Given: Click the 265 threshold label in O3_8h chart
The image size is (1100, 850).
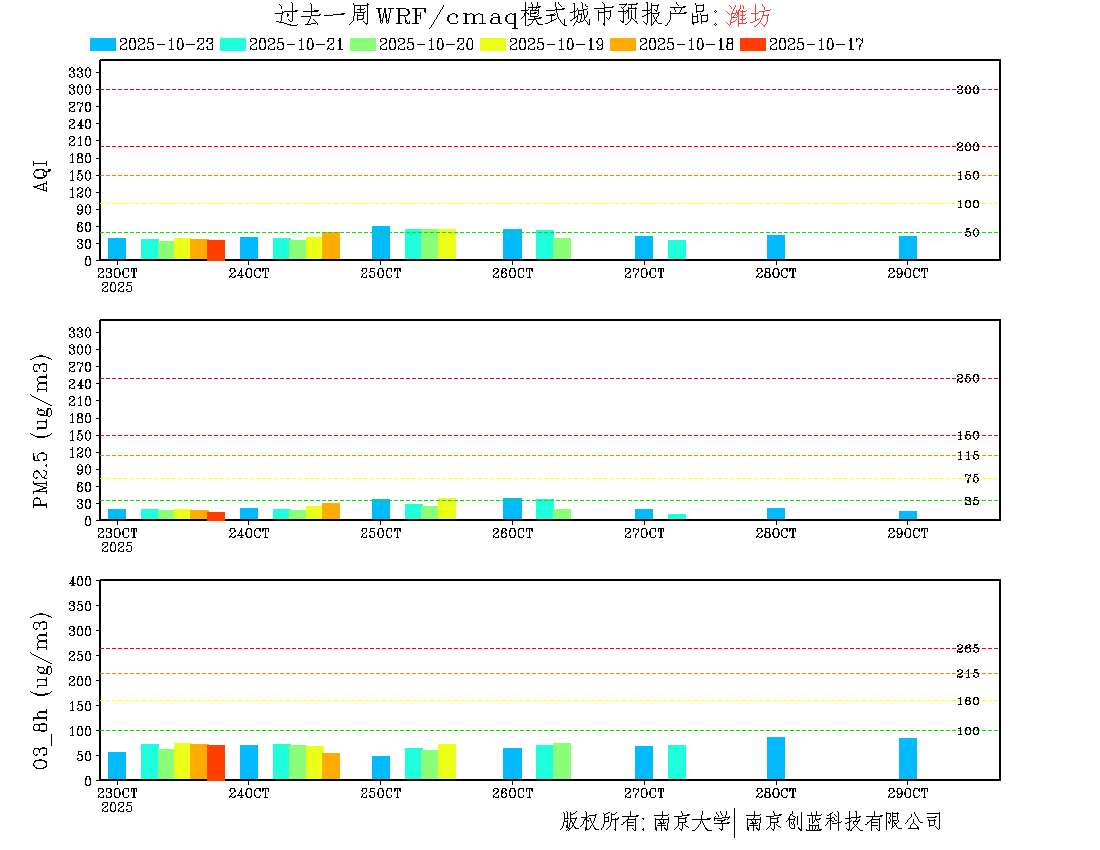Looking at the screenshot, I should [x=967, y=649].
